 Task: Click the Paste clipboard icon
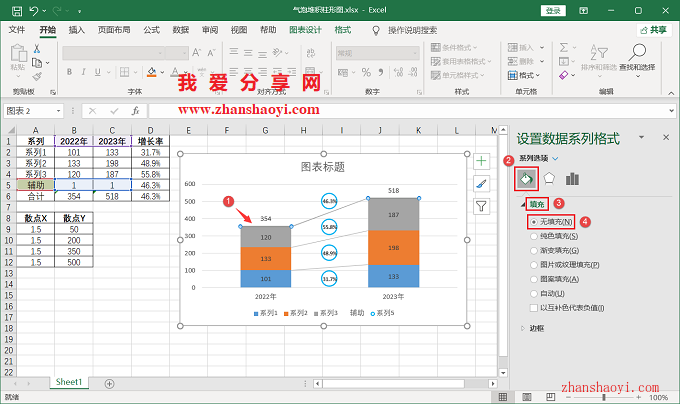click(x=18, y=53)
